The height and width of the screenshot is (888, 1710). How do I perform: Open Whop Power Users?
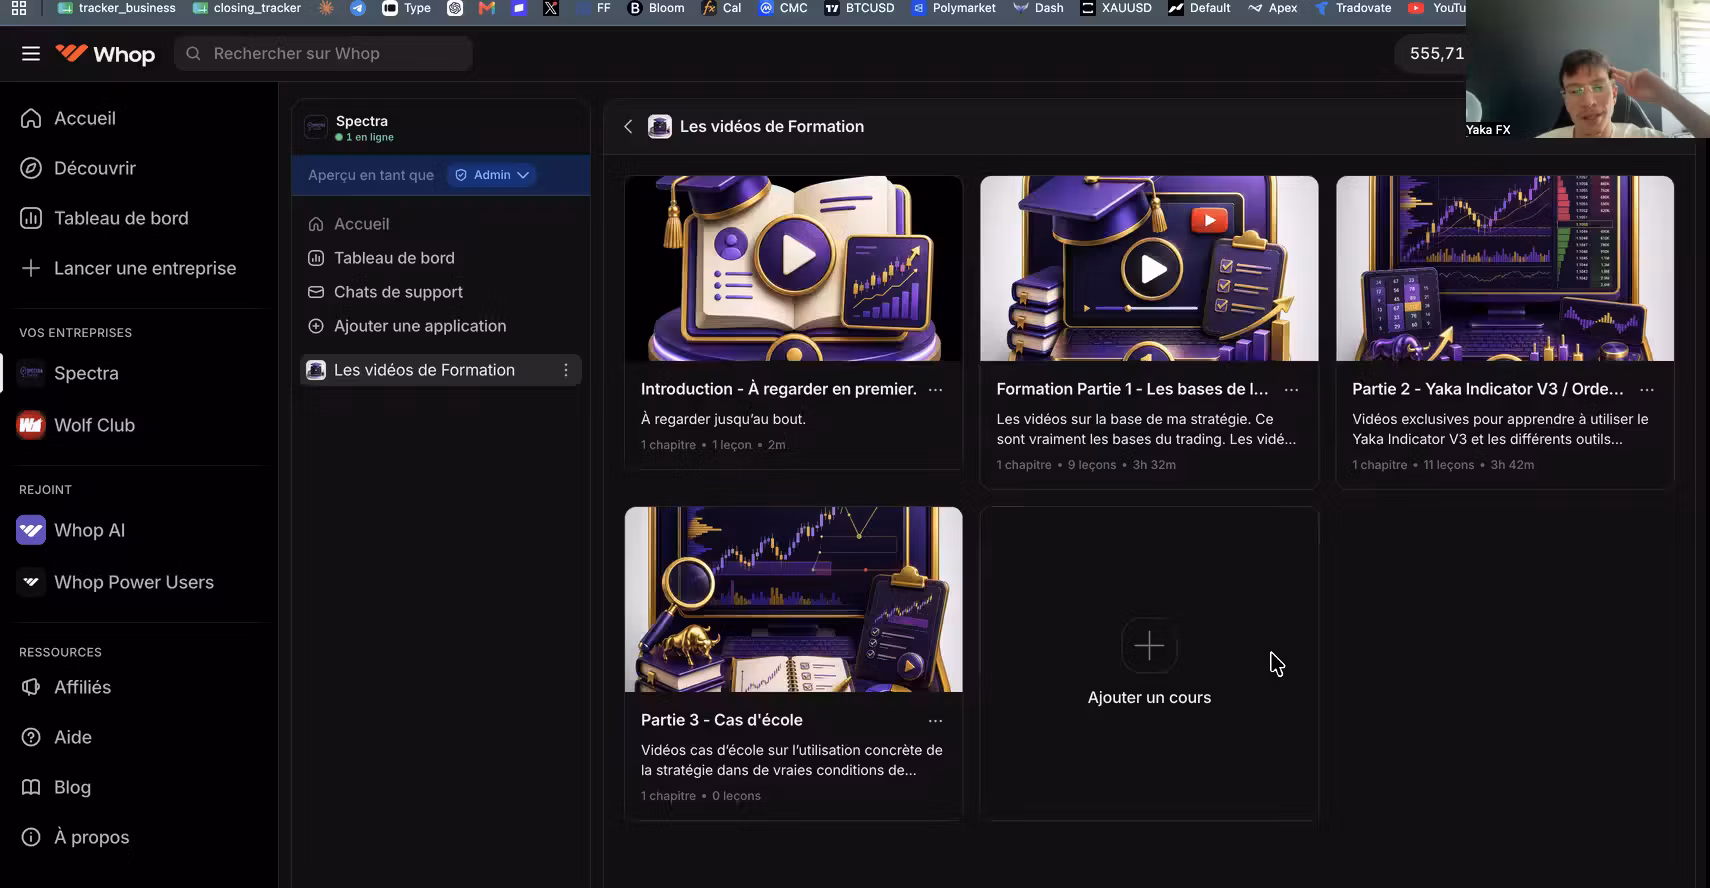tap(115, 582)
